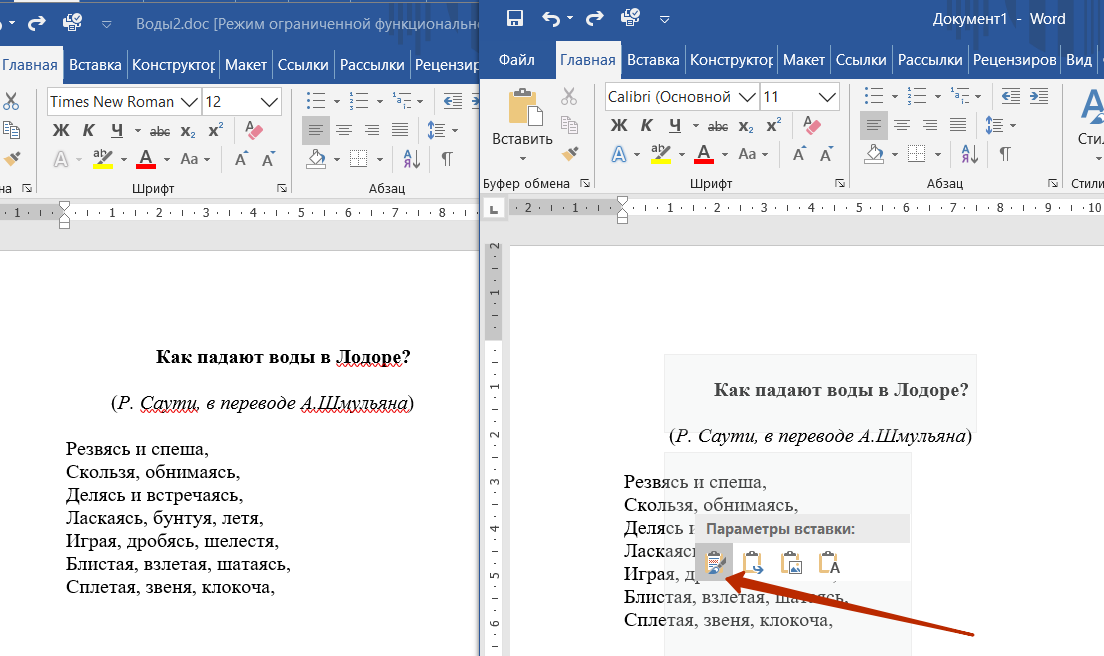Screen dimensions: 1104x656
Task: Open Вид tab in Документ1
Action: click(x=1078, y=60)
